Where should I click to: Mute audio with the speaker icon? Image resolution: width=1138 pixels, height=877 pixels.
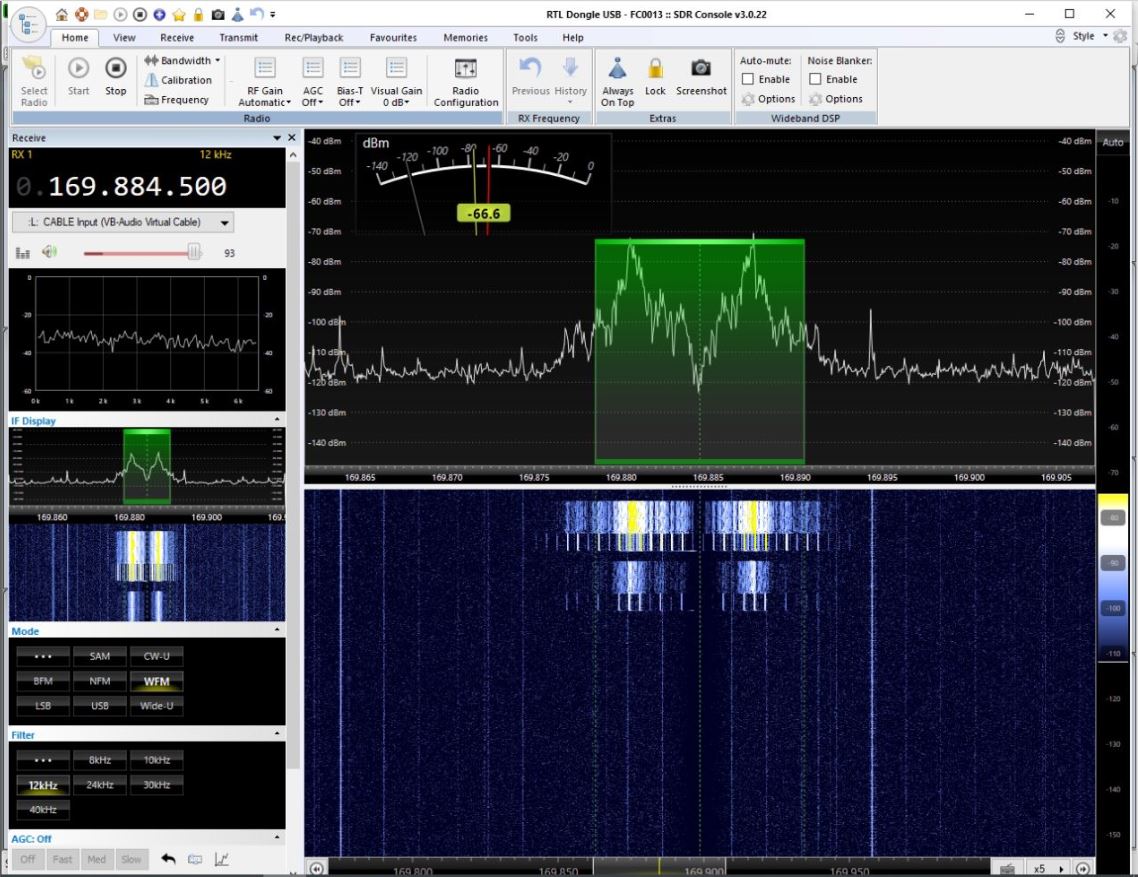coord(49,252)
